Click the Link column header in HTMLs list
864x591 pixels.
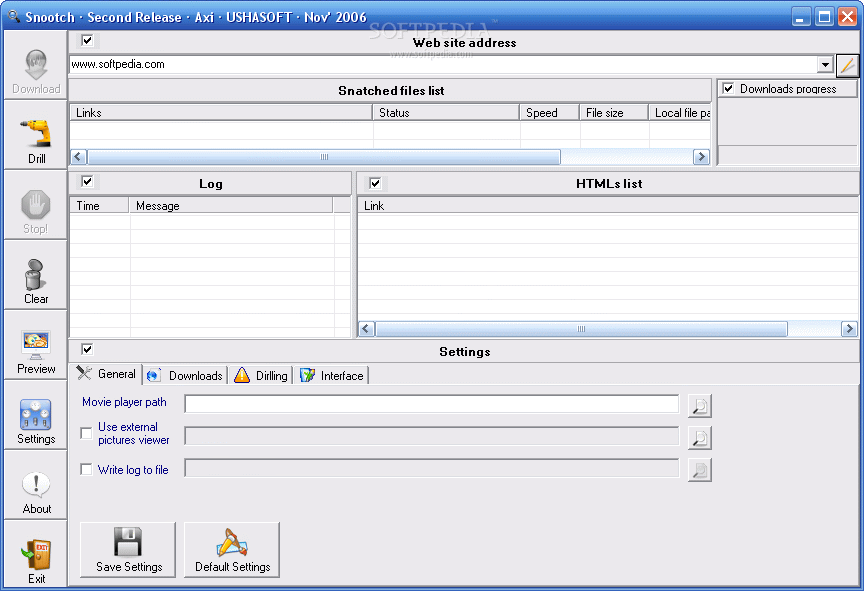[608, 205]
